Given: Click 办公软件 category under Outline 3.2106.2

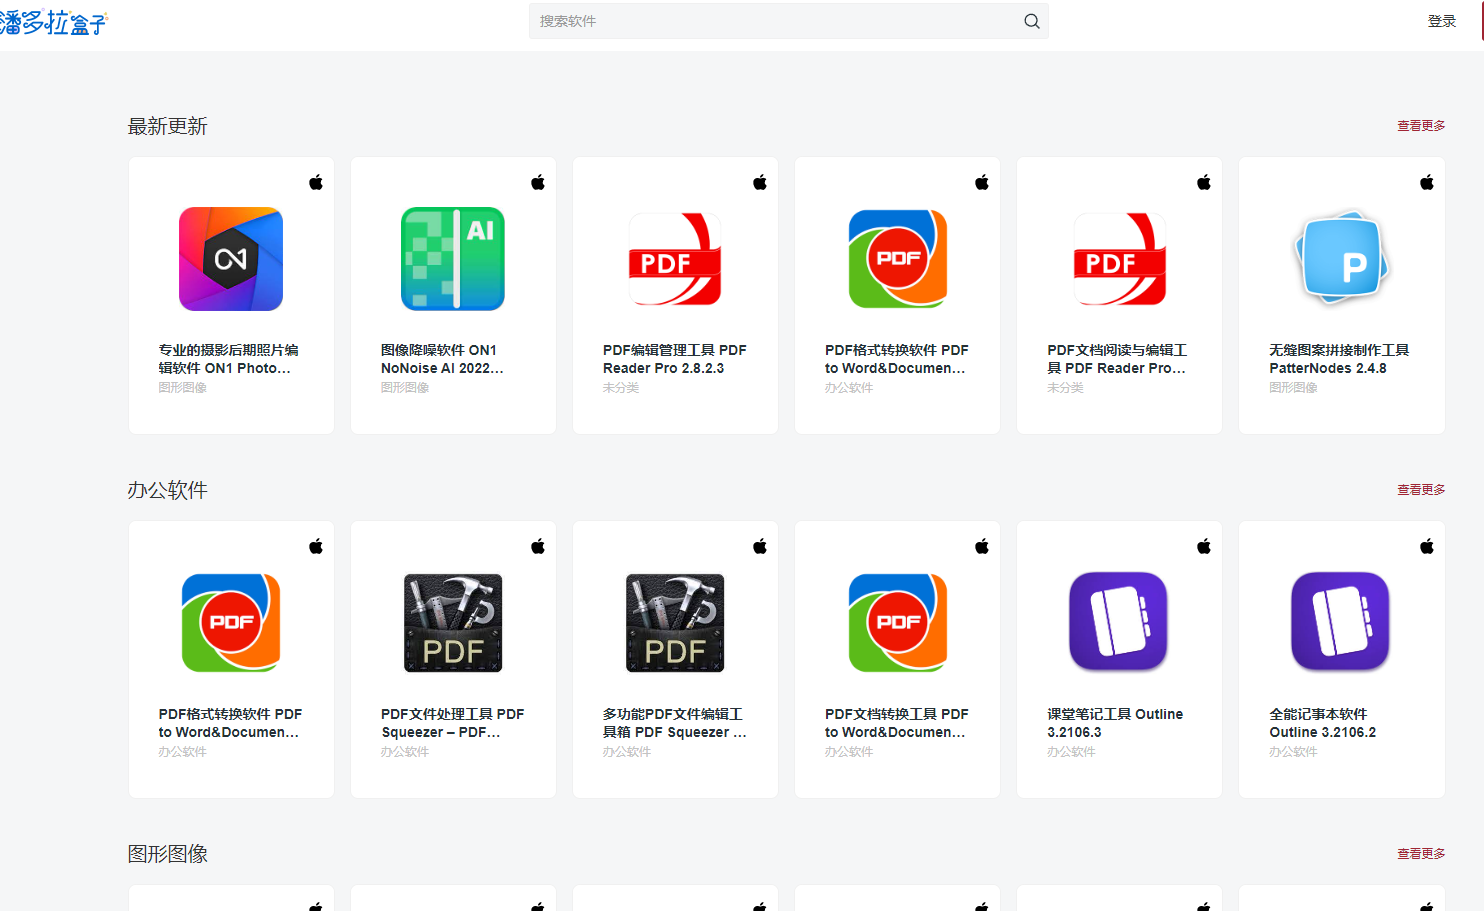Looking at the screenshot, I should (x=1293, y=752).
